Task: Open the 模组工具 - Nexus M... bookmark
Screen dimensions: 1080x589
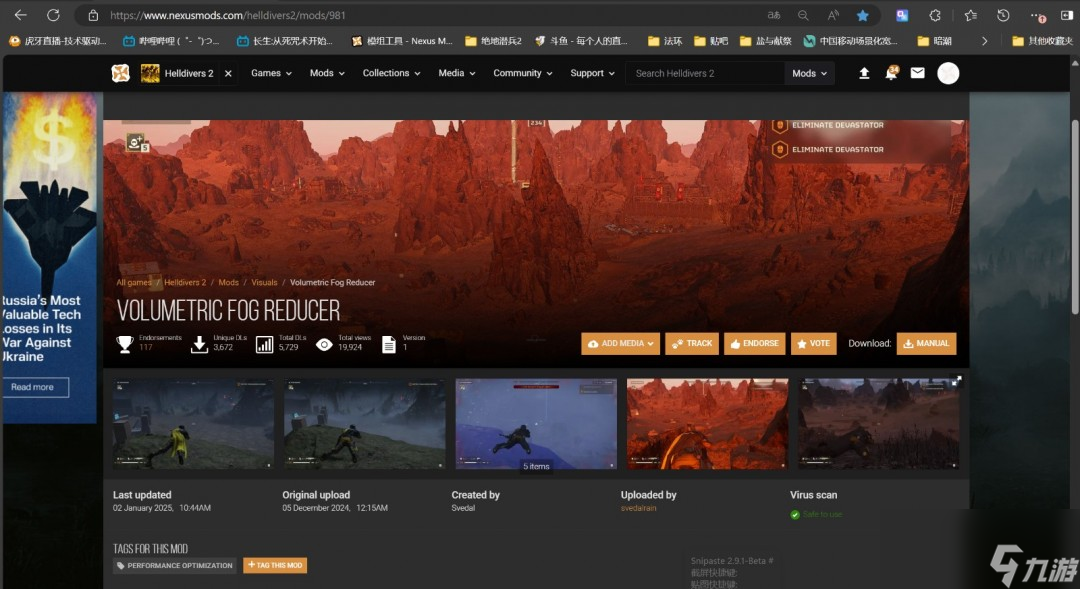Action: point(402,41)
